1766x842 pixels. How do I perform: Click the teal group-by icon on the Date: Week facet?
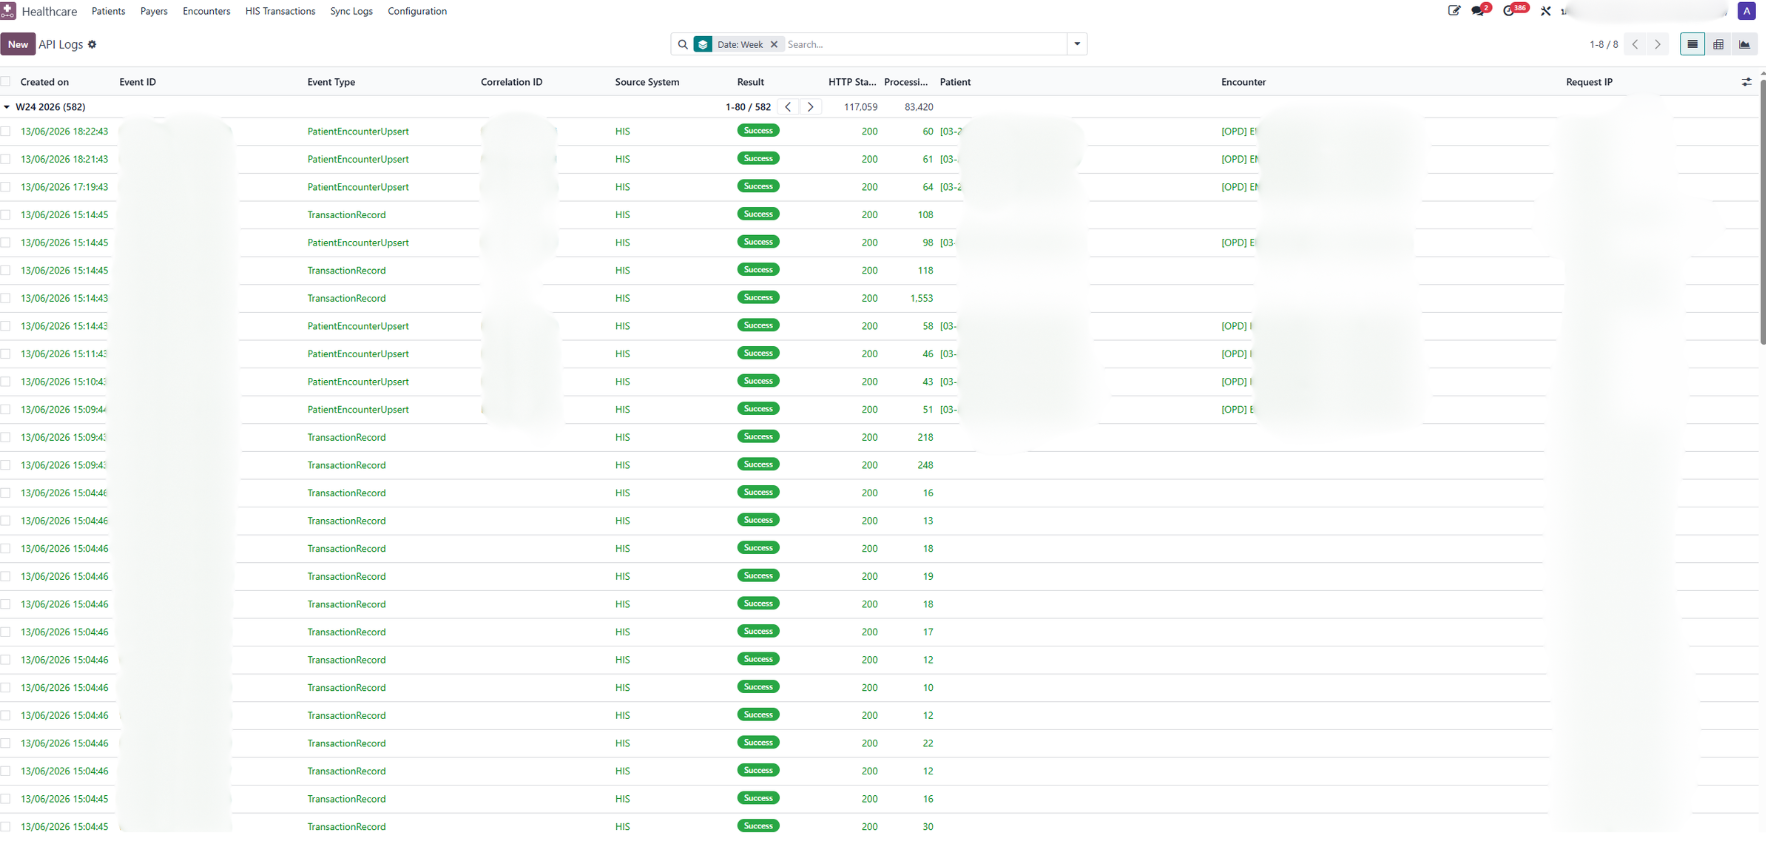click(x=703, y=44)
